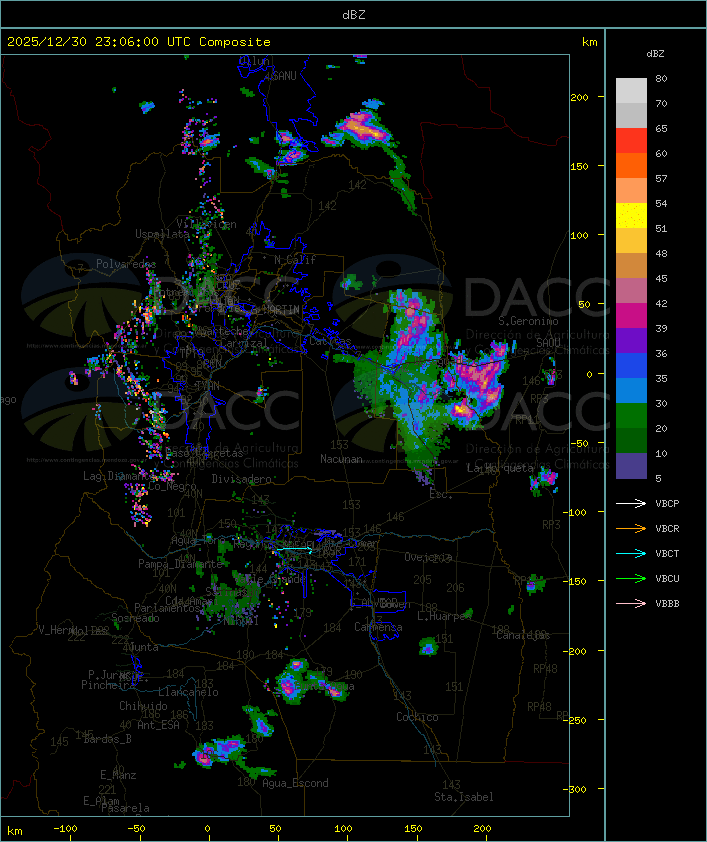Click the Nacunan place label
The height and width of the screenshot is (842, 707).
coord(341,459)
